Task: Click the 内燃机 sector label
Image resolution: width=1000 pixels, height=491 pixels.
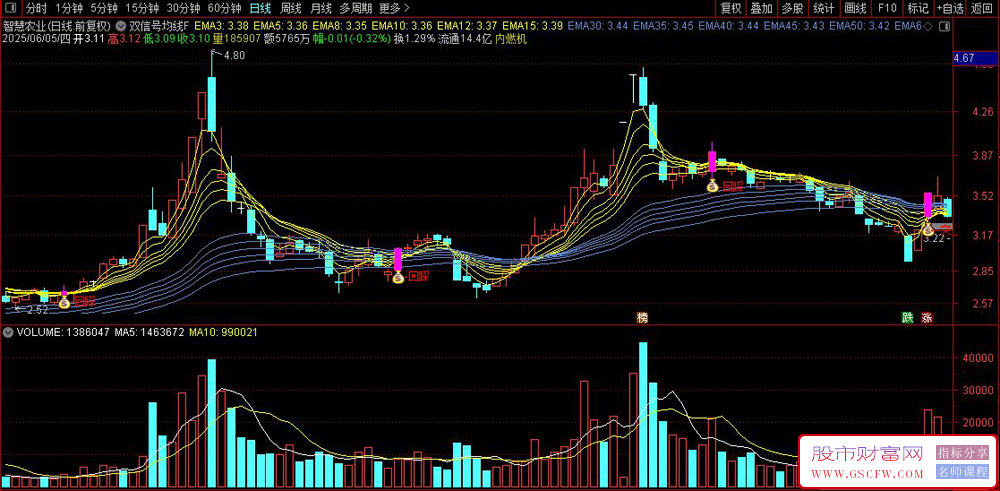Action: point(511,39)
